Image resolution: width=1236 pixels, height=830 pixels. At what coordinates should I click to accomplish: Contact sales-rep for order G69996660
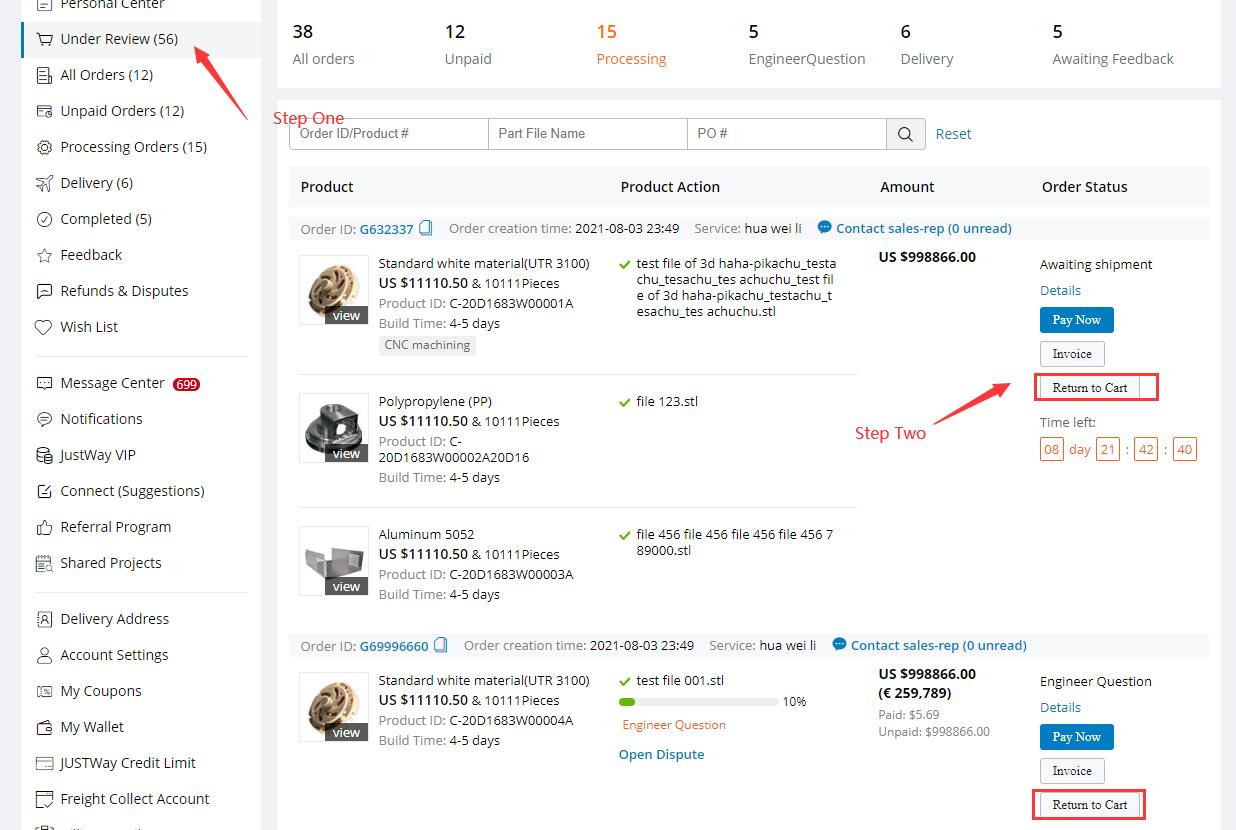pos(929,645)
